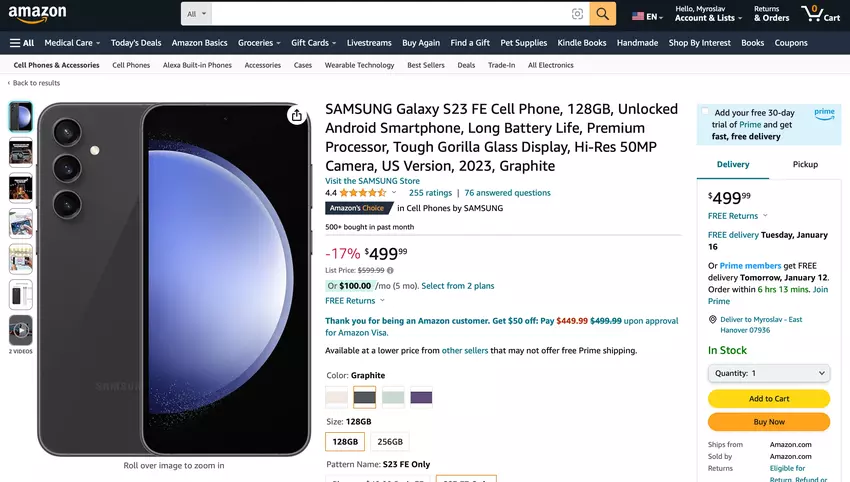
Task: Click the List Price info icon
Action: click(x=391, y=270)
